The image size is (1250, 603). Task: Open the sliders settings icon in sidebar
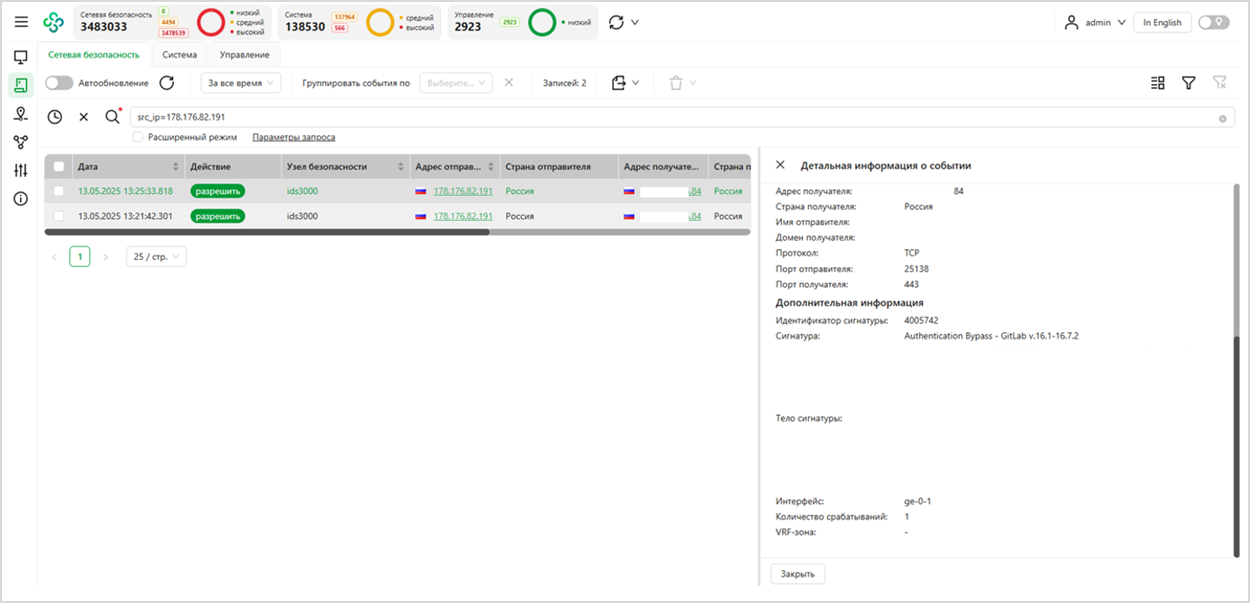click(21, 171)
